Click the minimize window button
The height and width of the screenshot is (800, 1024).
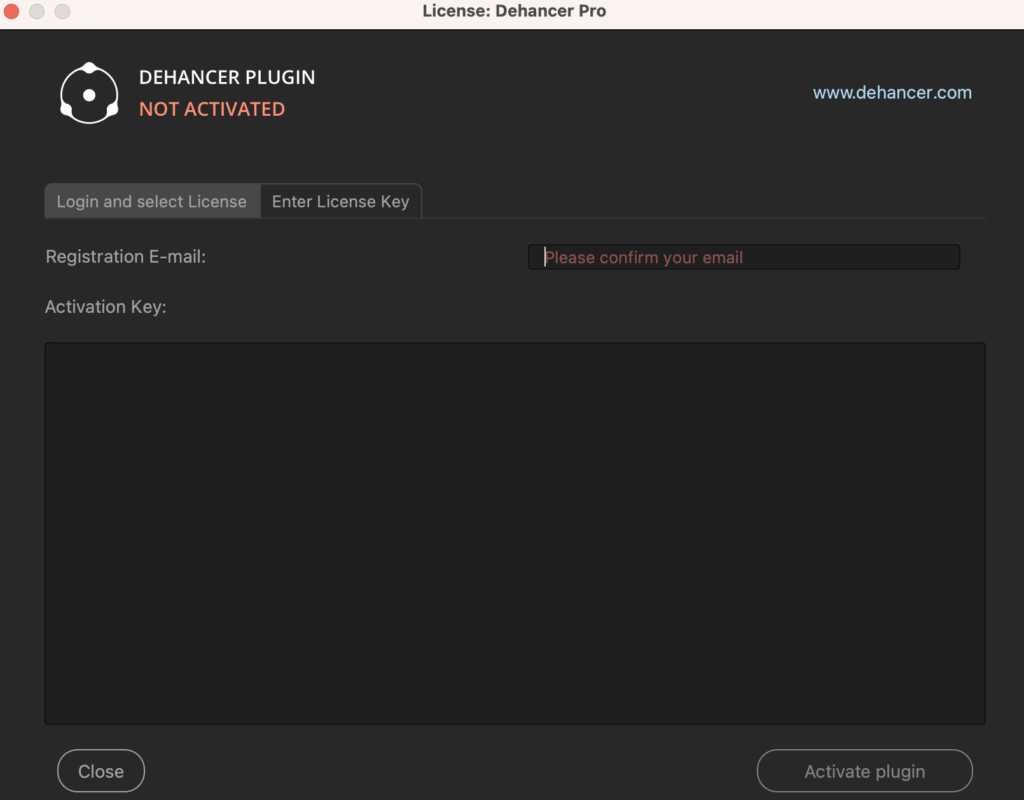click(x=37, y=11)
